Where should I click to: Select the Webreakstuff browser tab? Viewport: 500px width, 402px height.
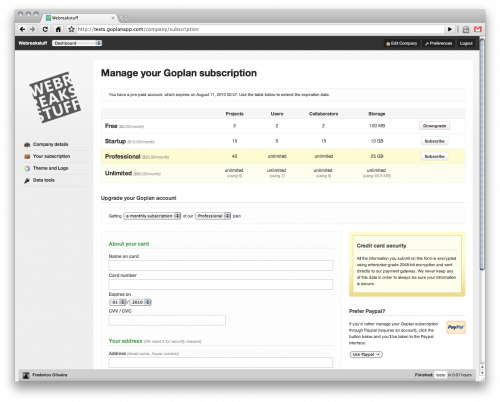pyautogui.click(x=79, y=18)
